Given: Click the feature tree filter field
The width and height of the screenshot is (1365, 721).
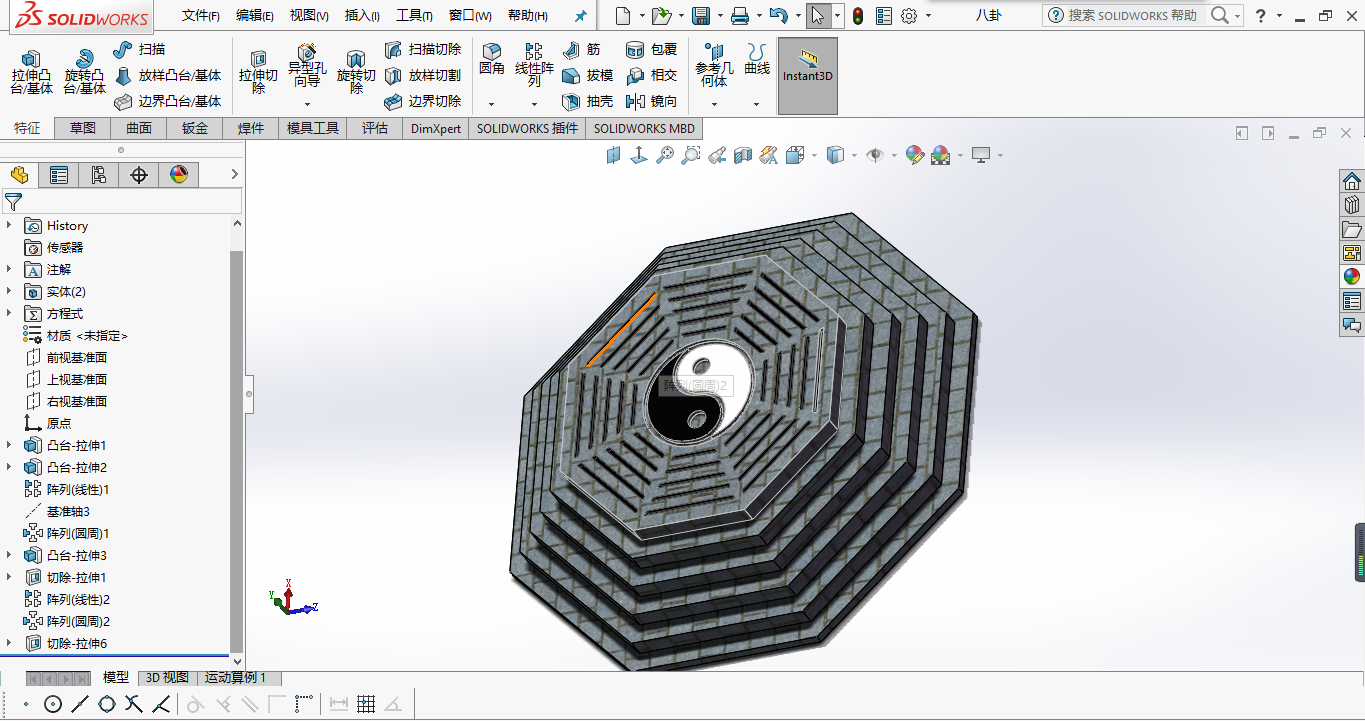Looking at the screenshot, I should pos(122,202).
